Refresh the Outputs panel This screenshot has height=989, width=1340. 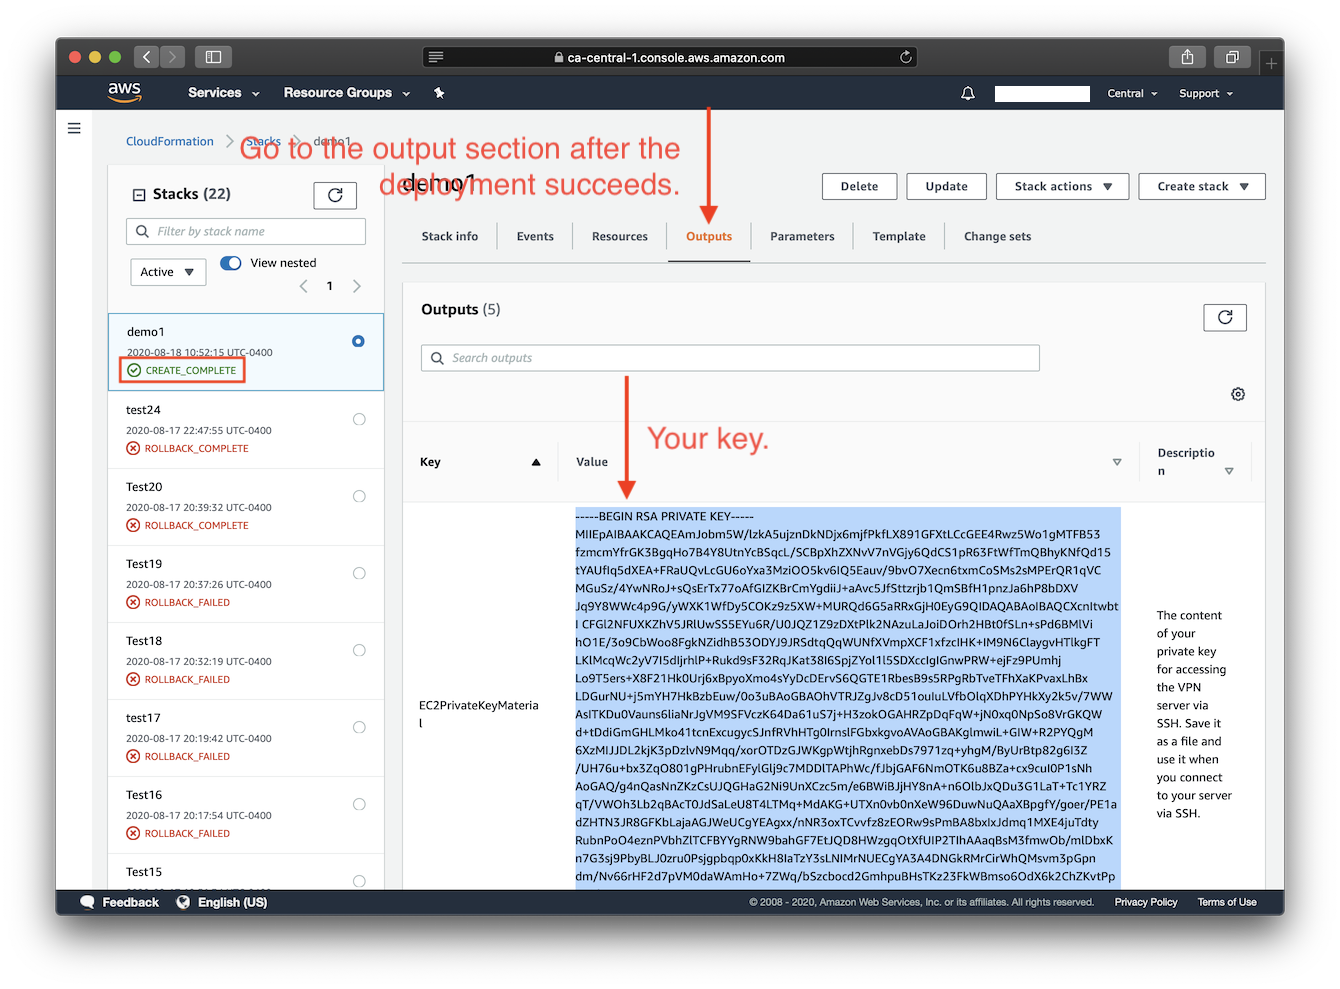[1225, 317]
